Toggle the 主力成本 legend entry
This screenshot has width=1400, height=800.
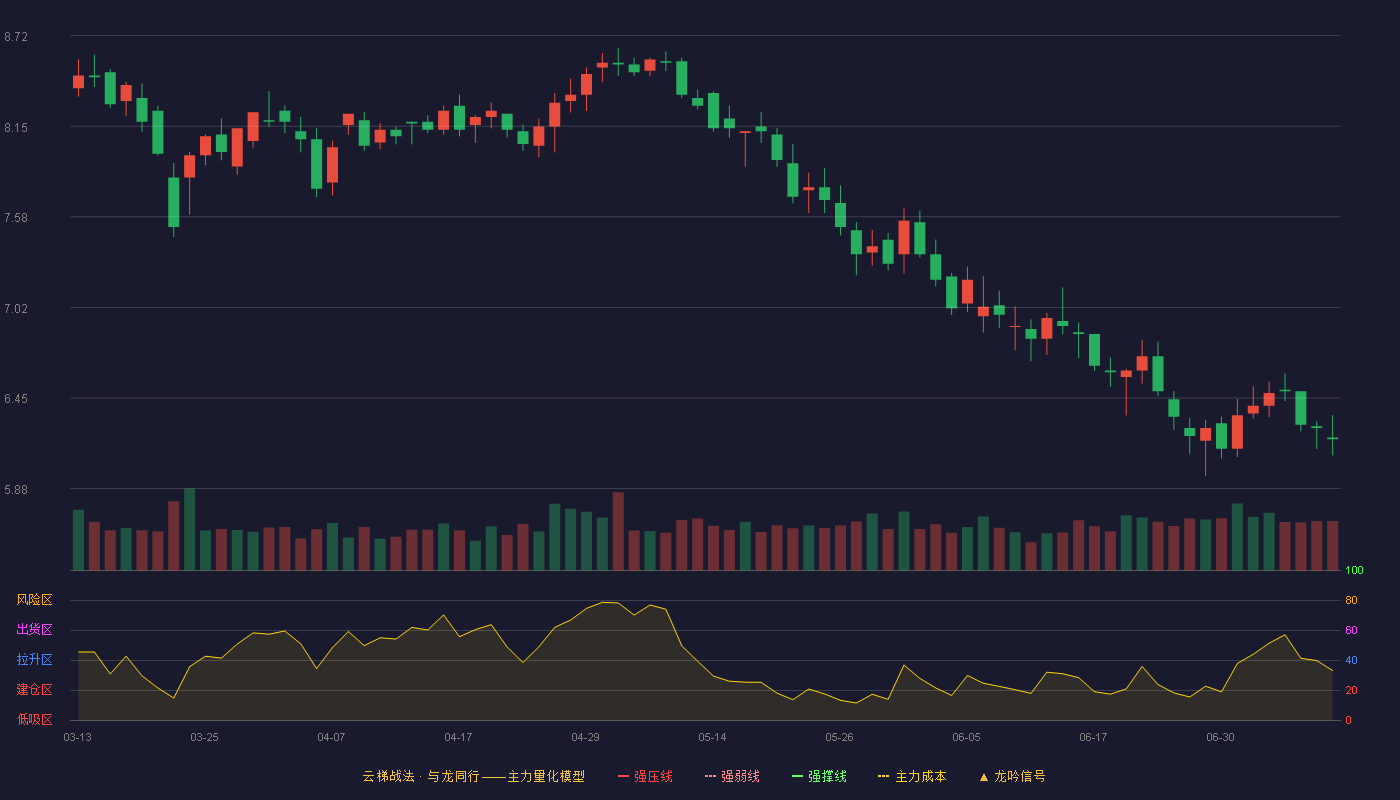912,776
